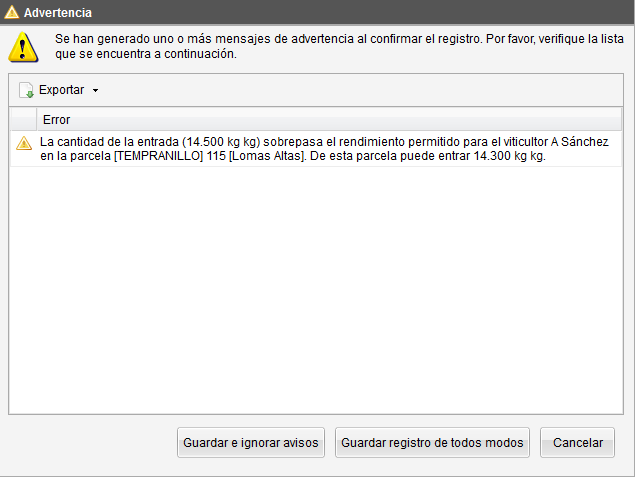Click the text 'que se encuentra a continuación'
Screen dimensions: 635x477
pyautogui.click(x=146, y=54)
